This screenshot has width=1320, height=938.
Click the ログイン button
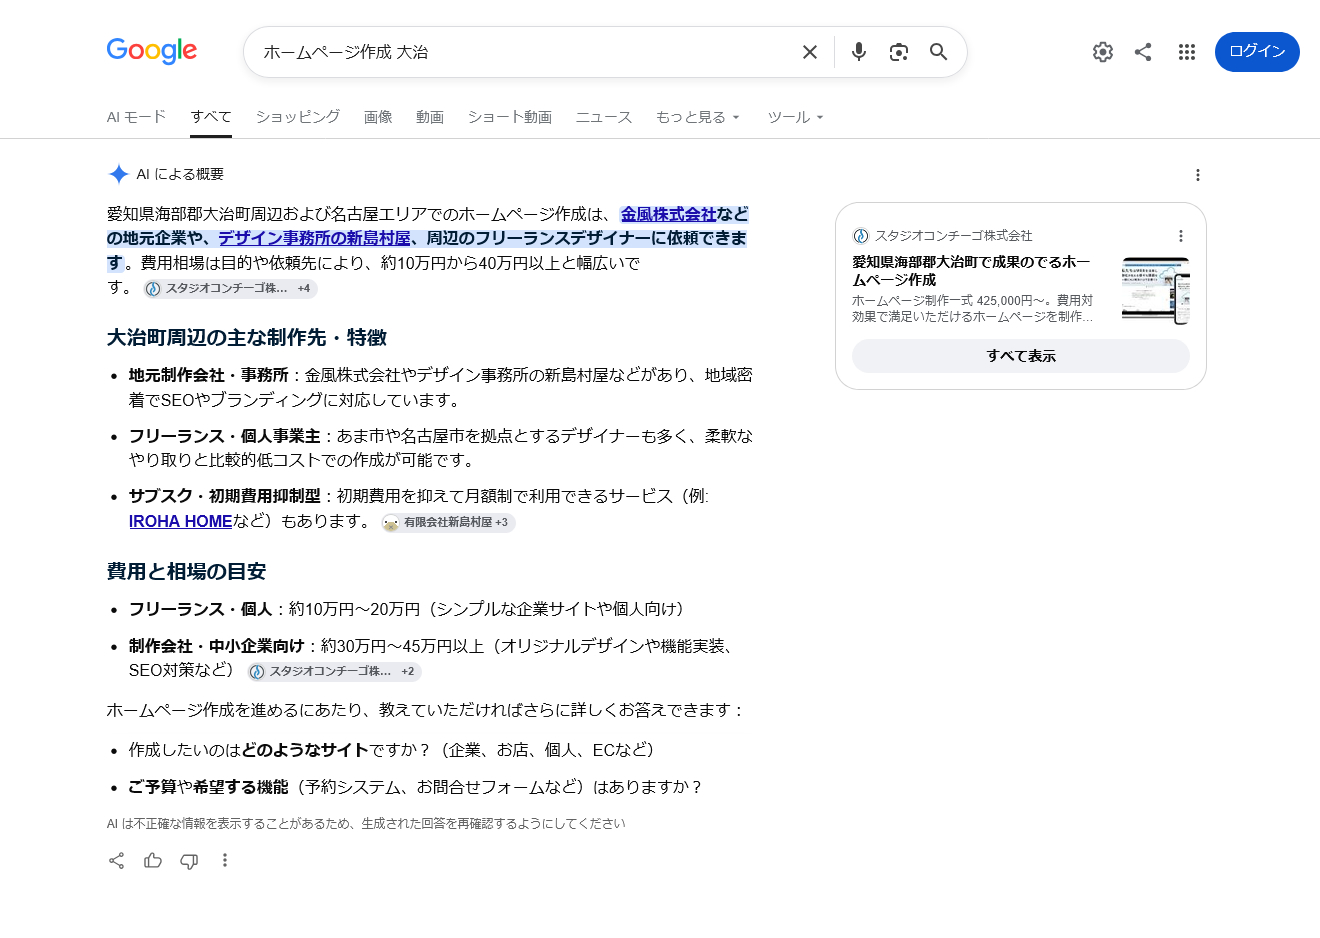pos(1257,52)
